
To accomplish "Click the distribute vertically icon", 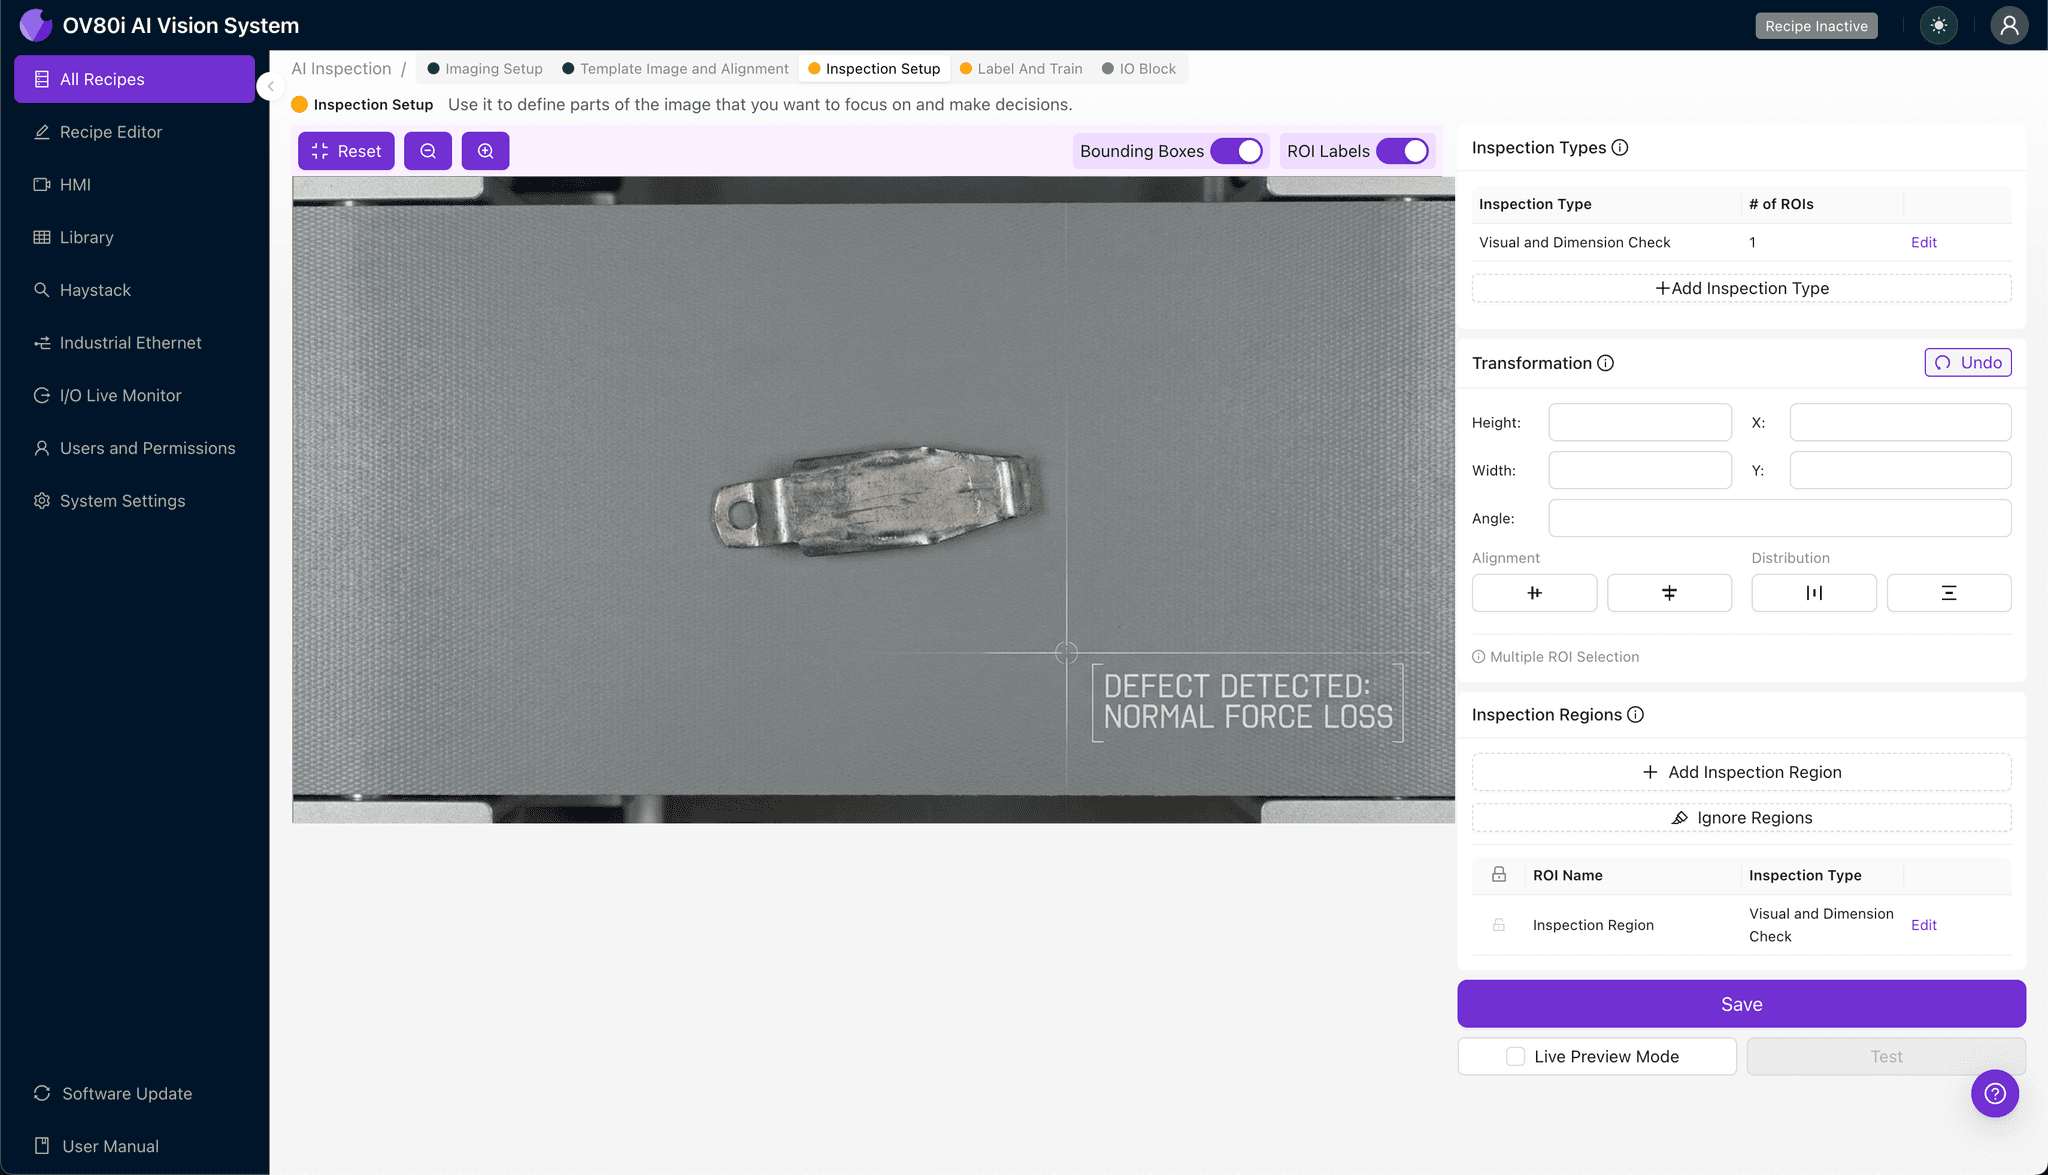I will (1949, 593).
